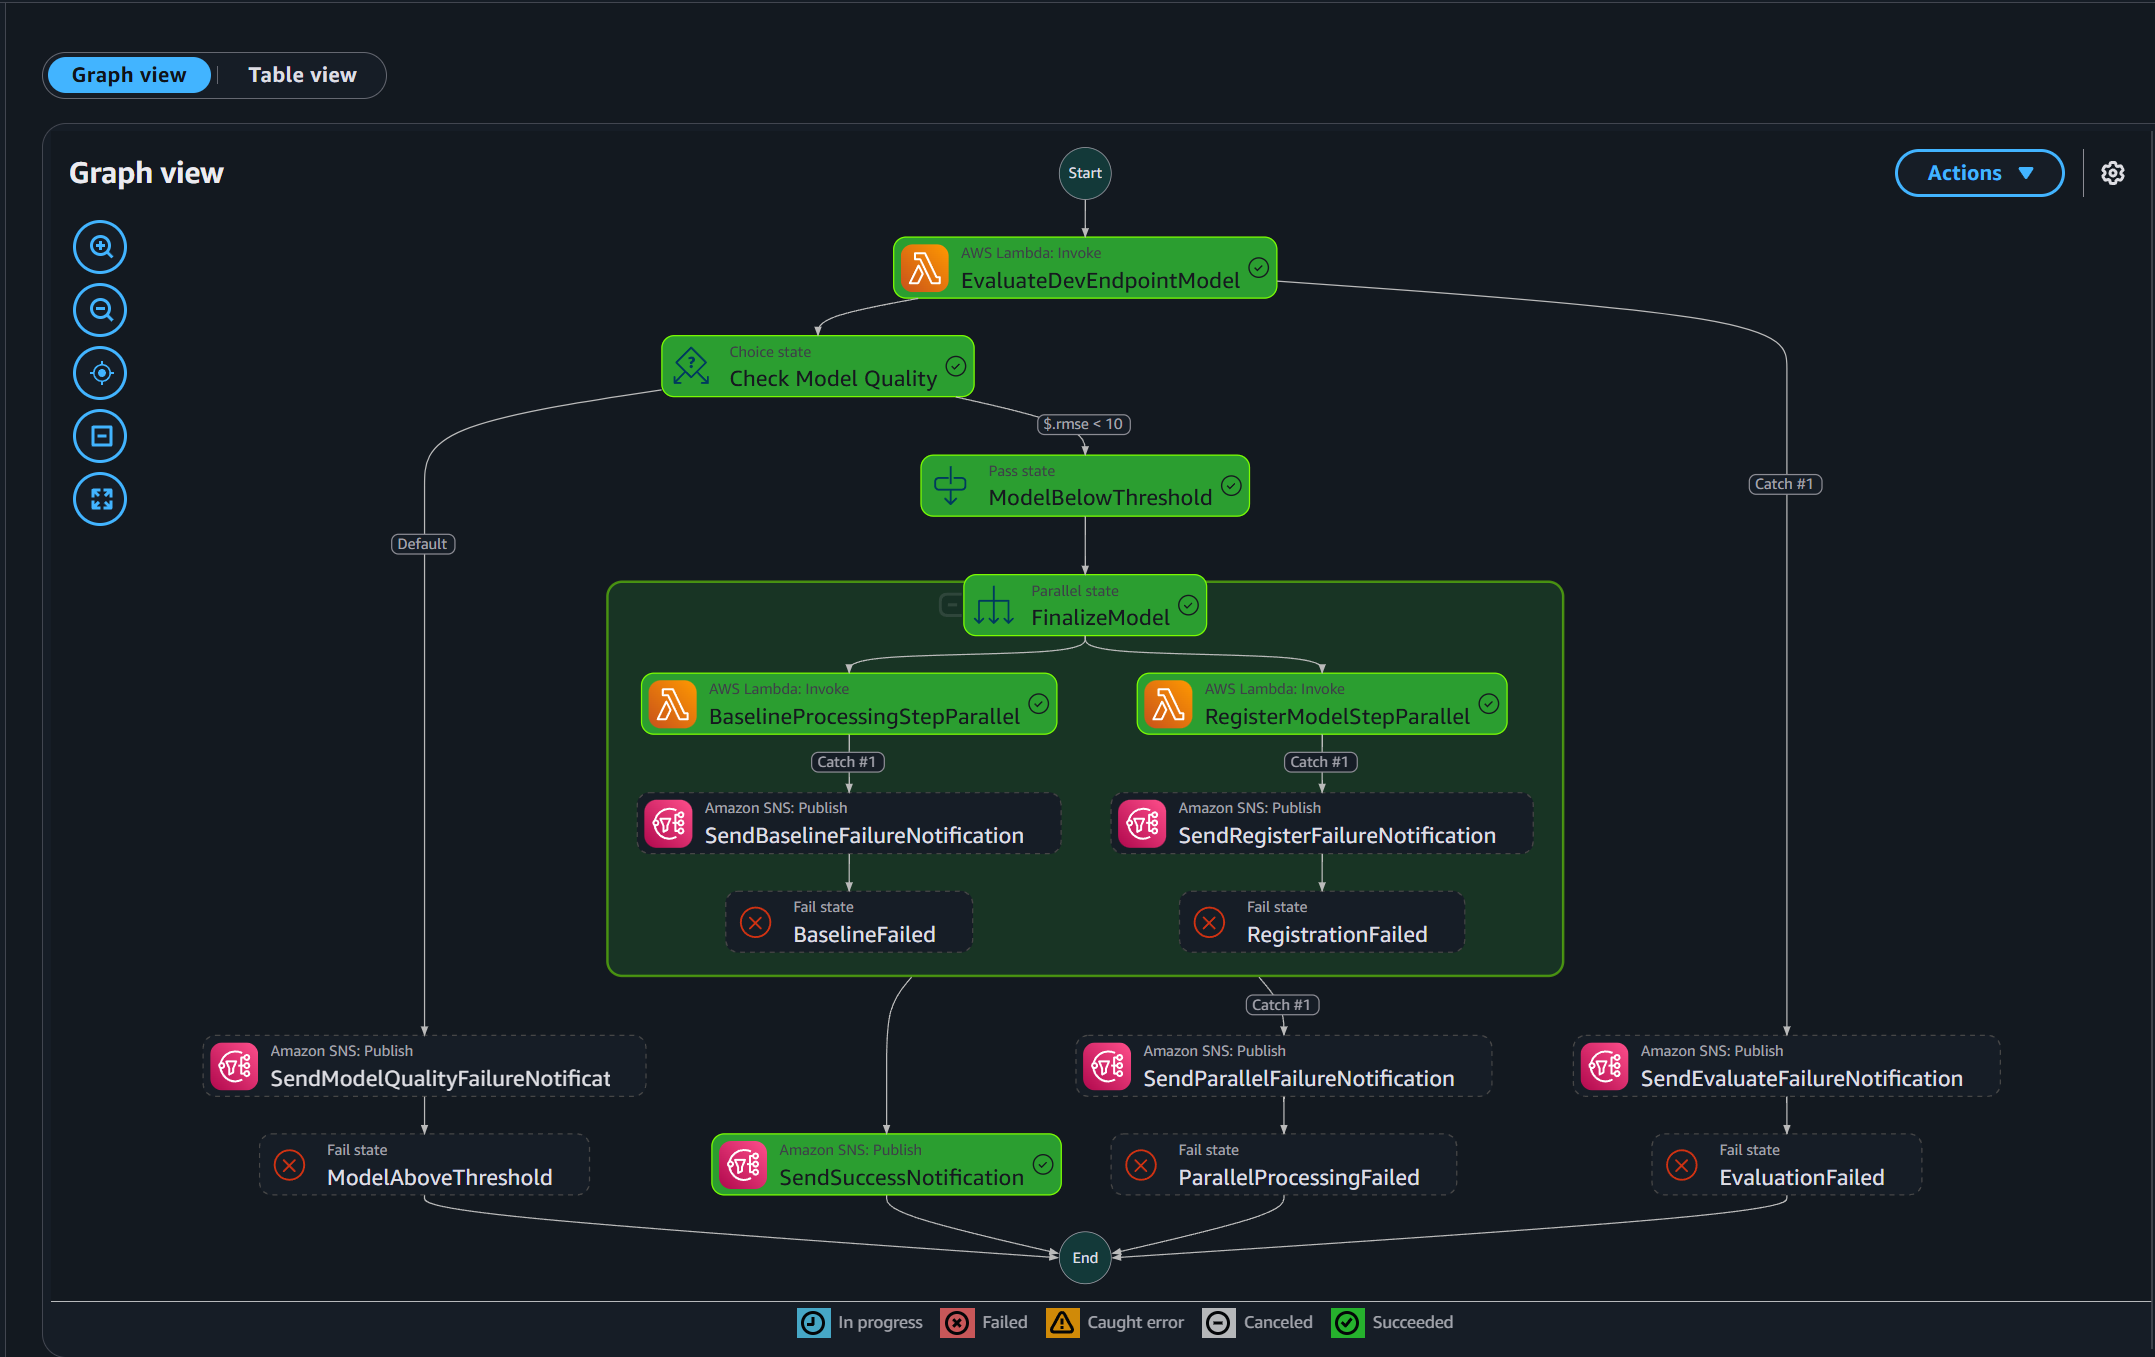Select the SendEvaluateFailureNotification state name
Viewport: 2155px width, 1357px height.
1802,1079
